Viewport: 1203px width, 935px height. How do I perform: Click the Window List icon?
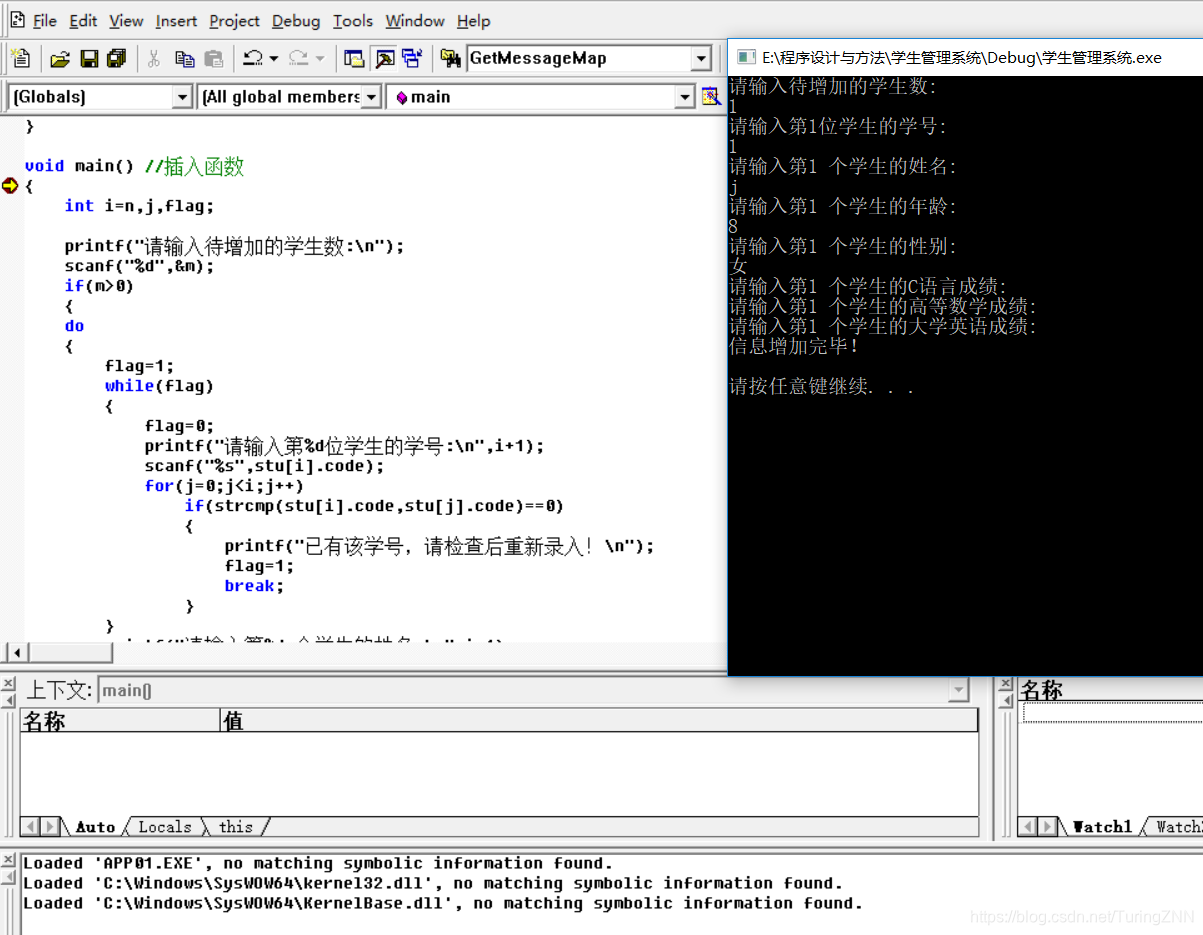point(412,58)
